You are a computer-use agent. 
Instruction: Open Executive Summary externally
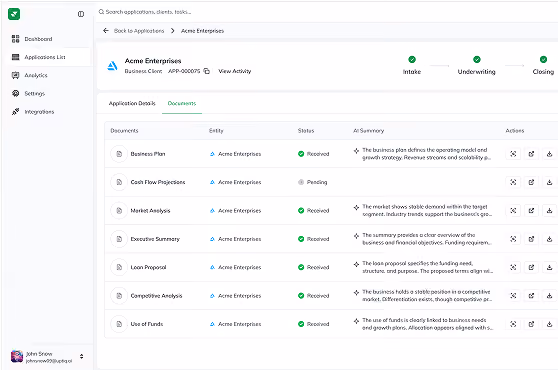coord(531,239)
